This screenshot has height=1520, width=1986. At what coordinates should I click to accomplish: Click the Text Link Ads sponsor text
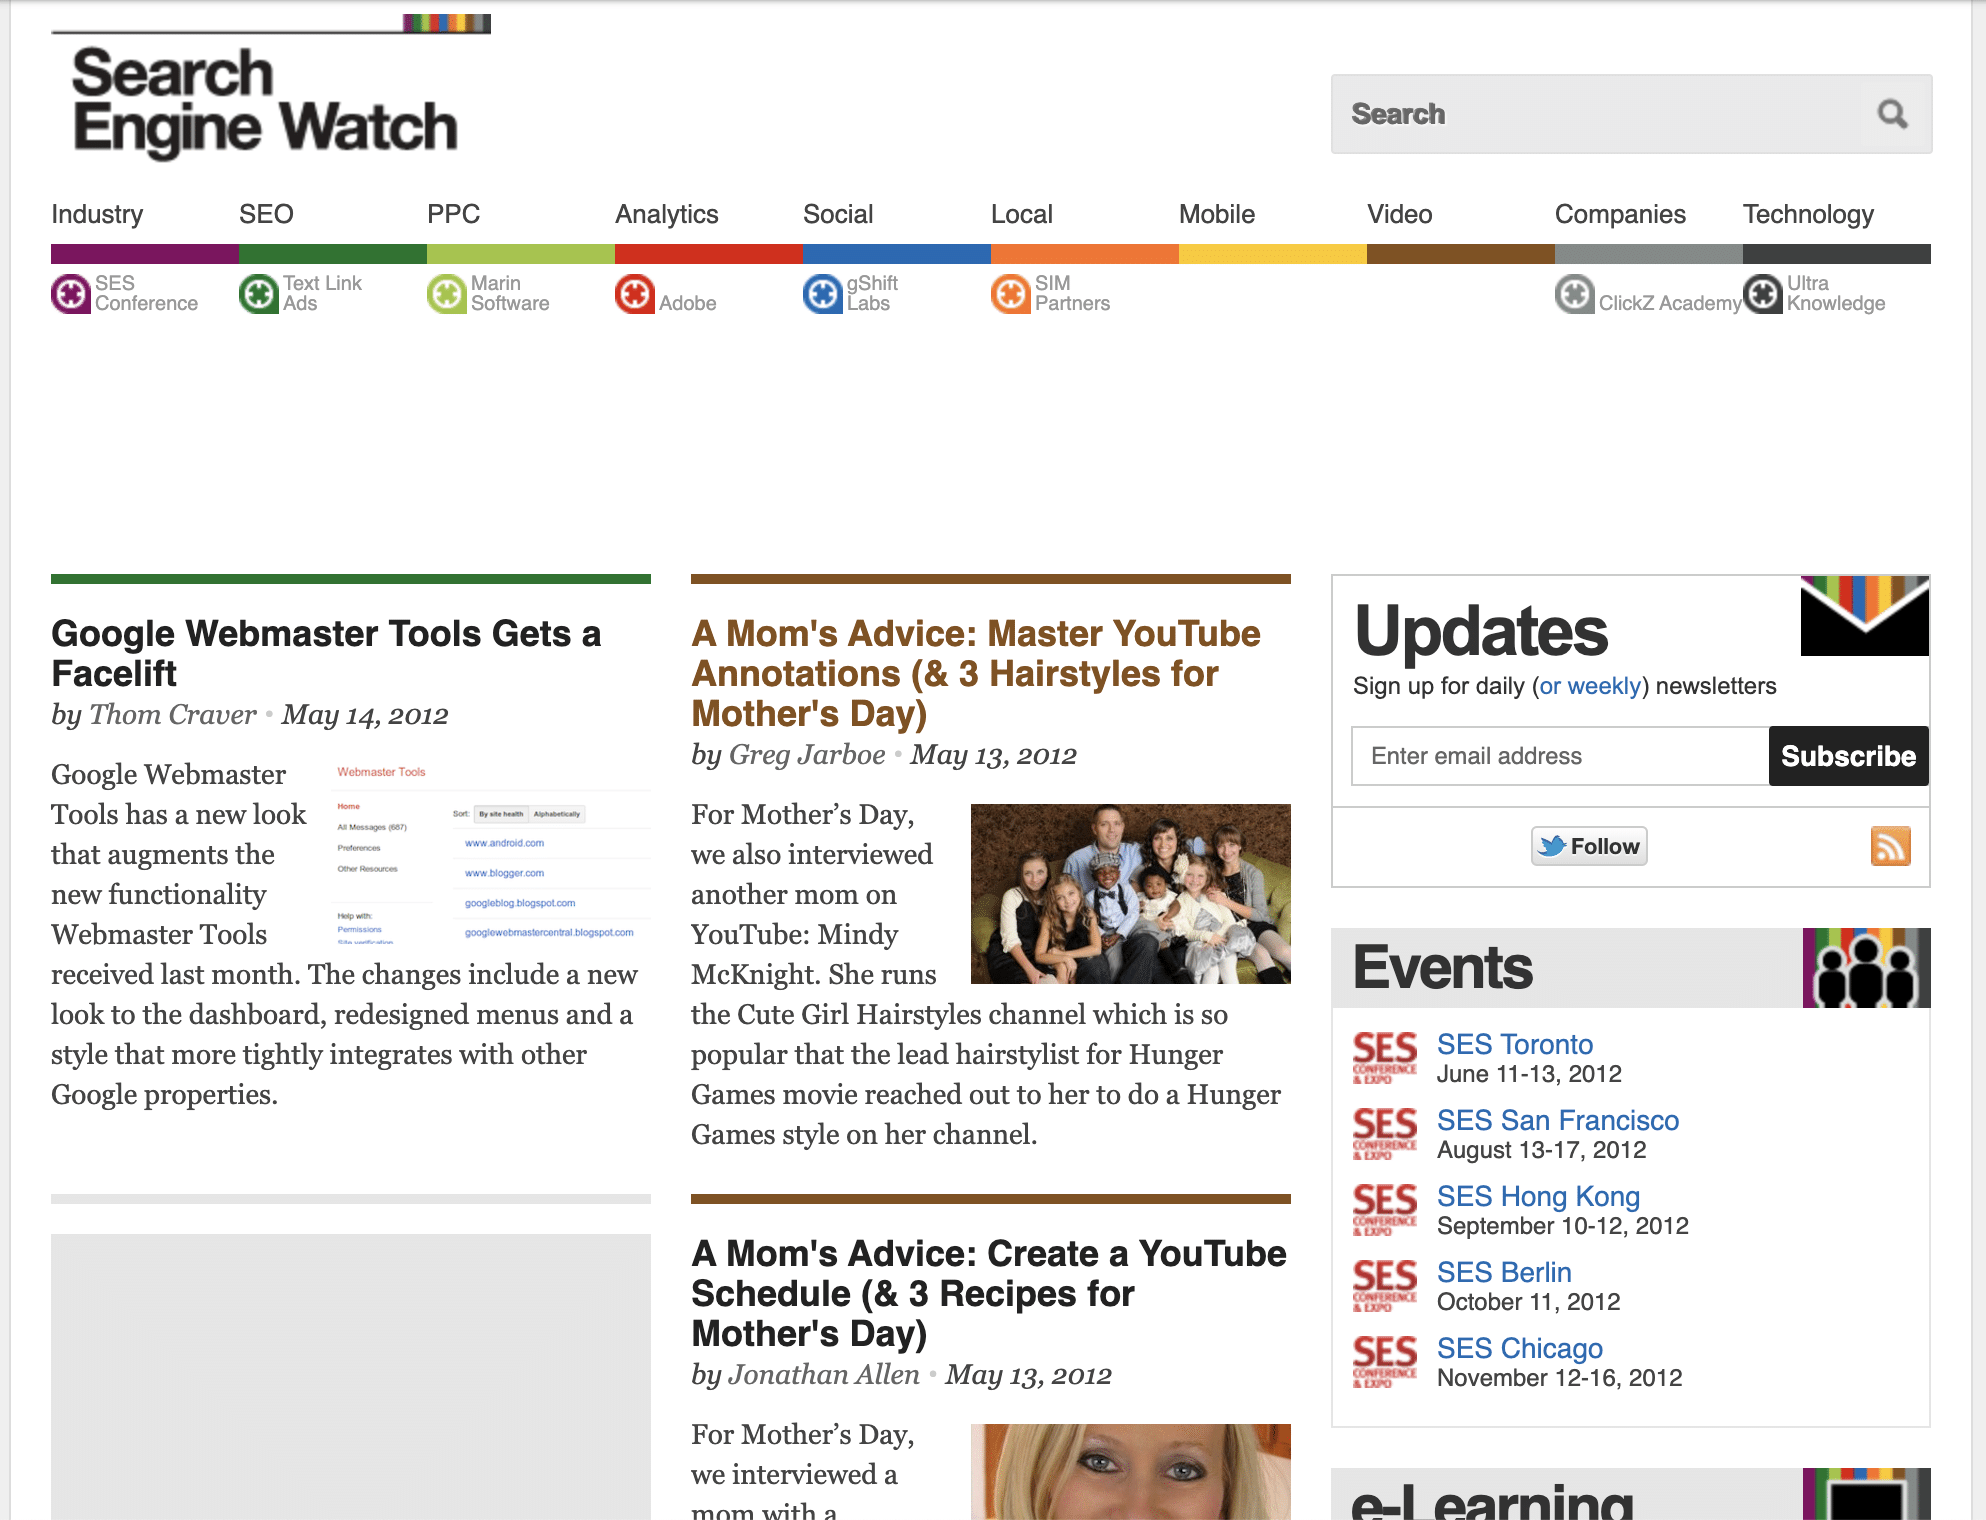322,294
